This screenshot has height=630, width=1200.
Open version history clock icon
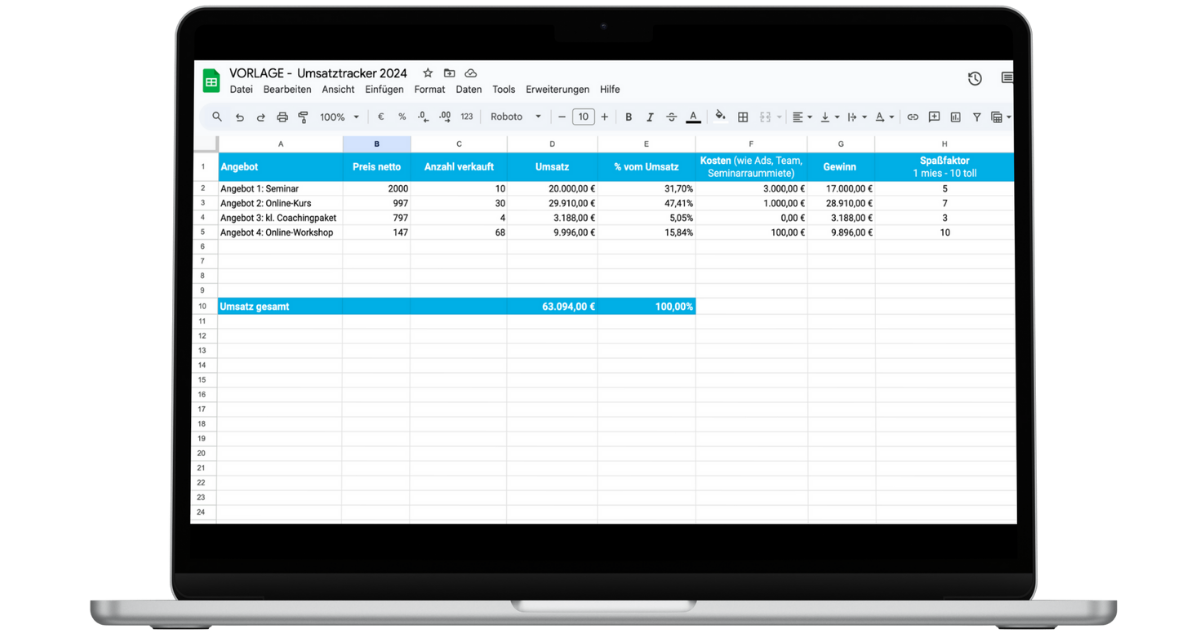click(x=975, y=79)
